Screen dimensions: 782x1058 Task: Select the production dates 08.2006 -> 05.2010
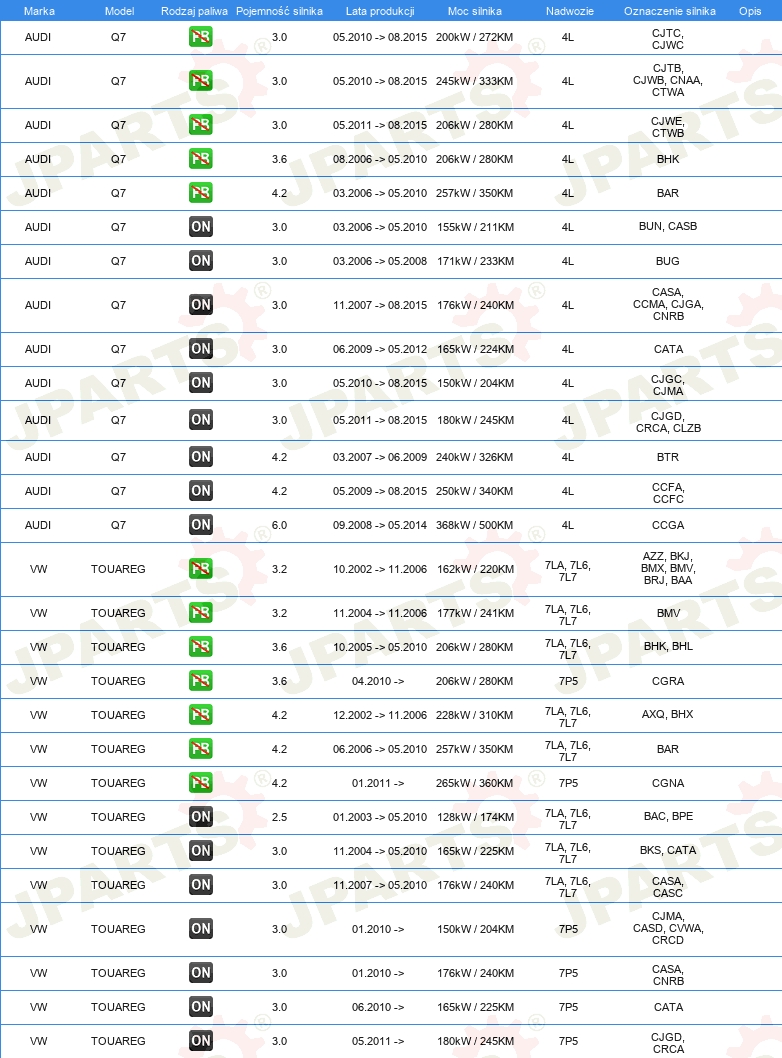pyautogui.click(x=380, y=159)
